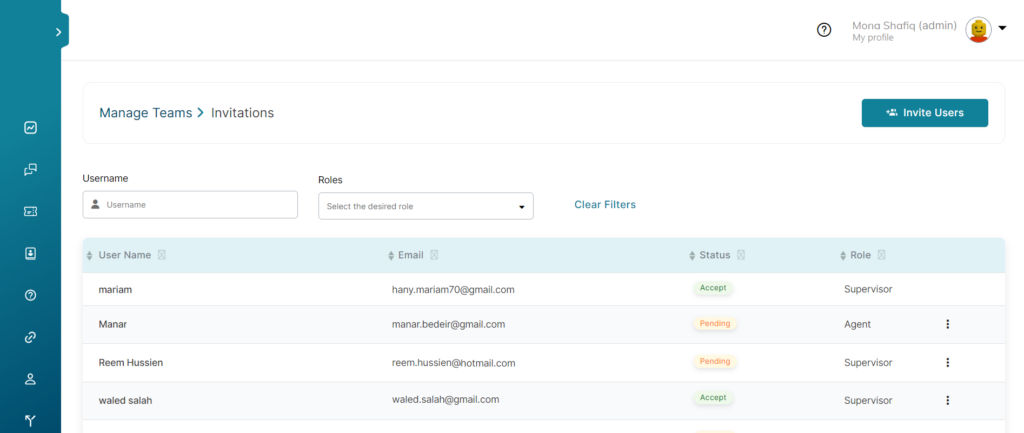The image size is (1024, 433).
Task: Open the profile dropdown arrow beside avatar
Action: (x=1002, y=28)
